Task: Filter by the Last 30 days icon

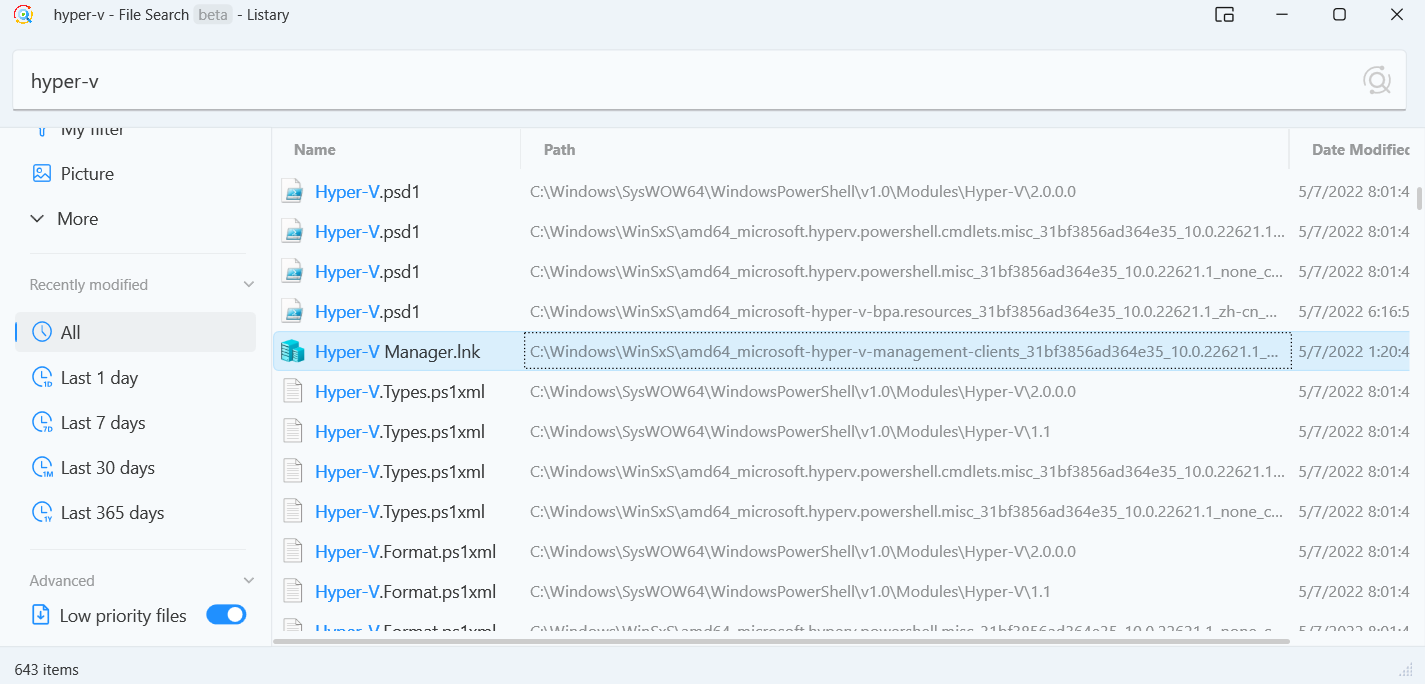Action: (42, 468)
